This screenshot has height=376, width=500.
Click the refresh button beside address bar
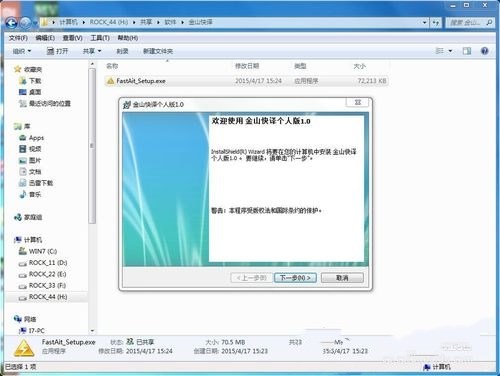436,22
